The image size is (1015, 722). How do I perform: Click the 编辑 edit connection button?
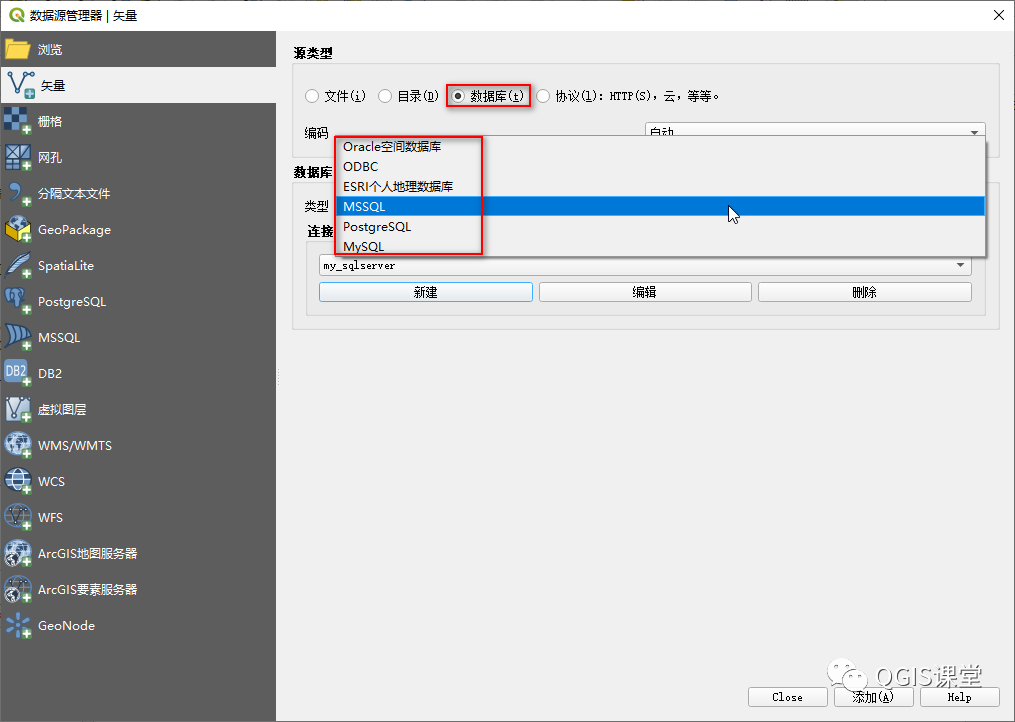pos(645,292)
